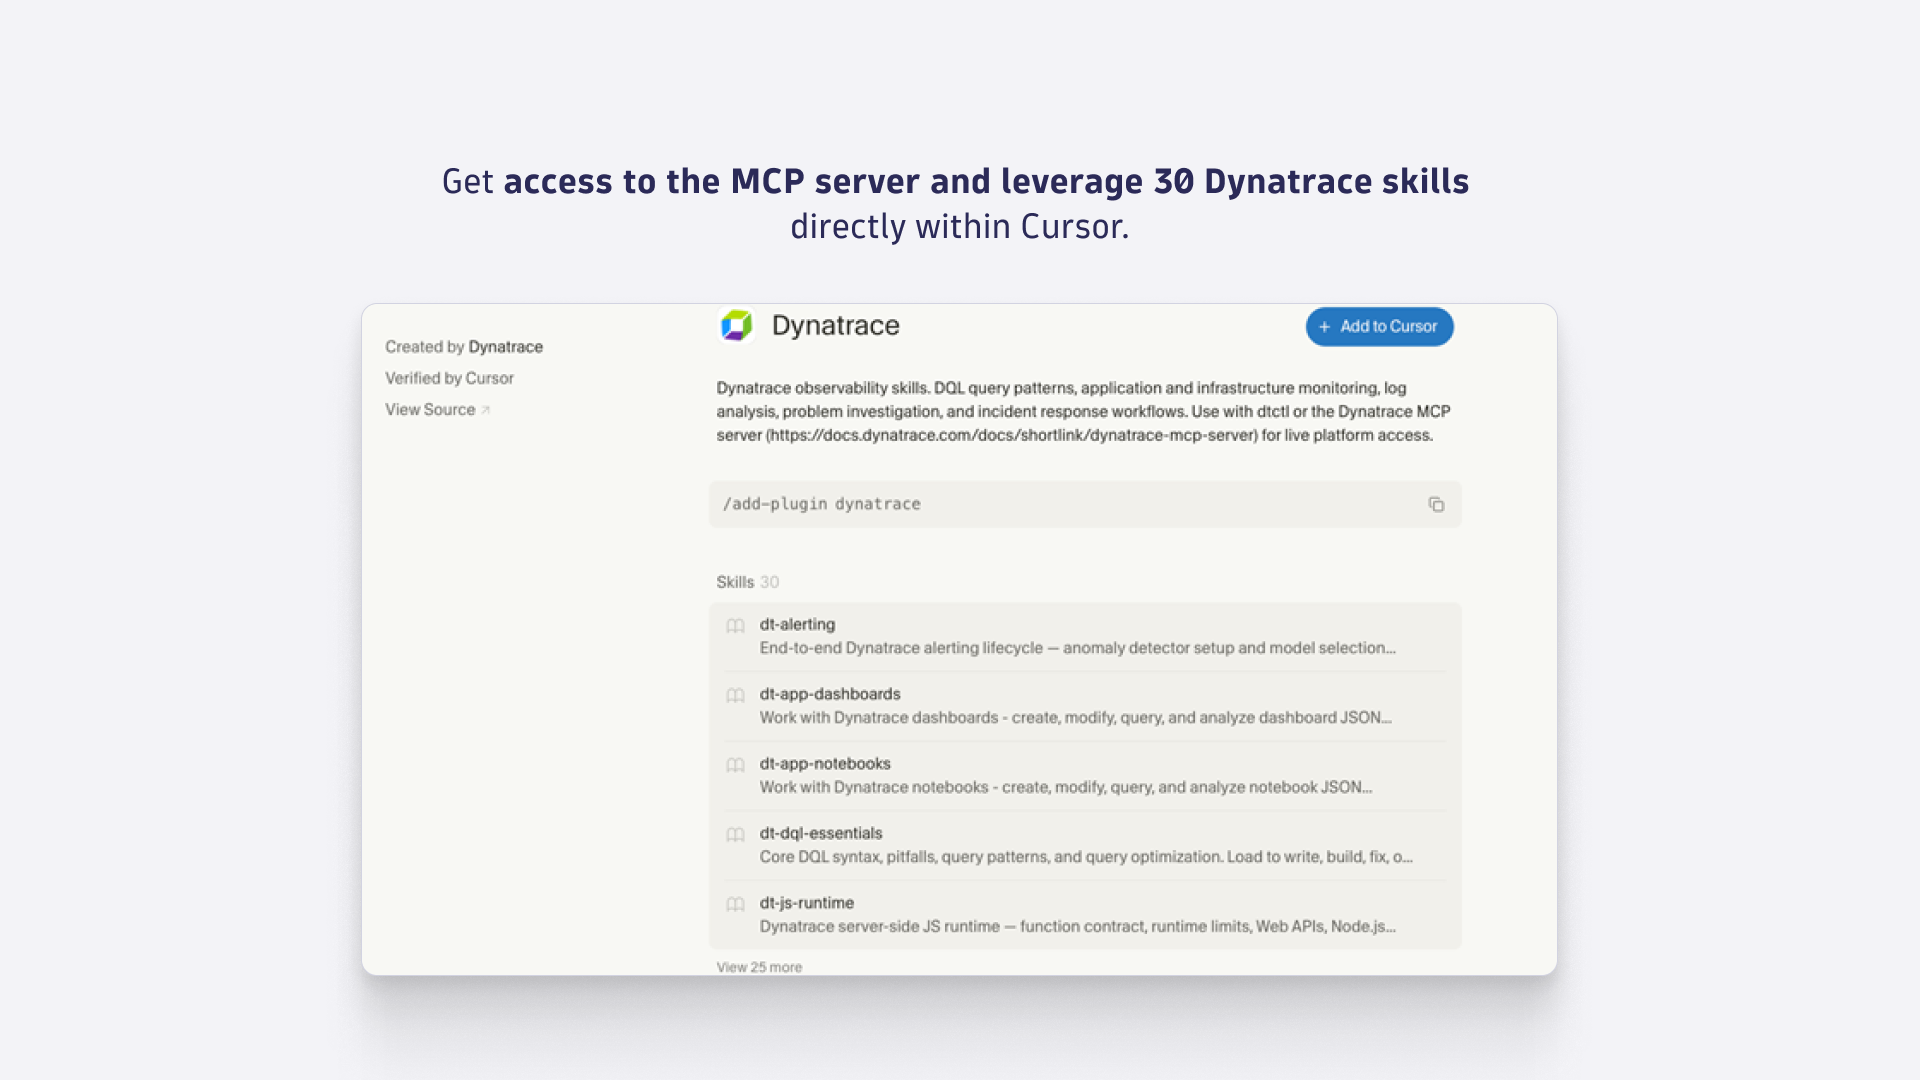
Task: Click the Dynatrace logo icon
Action: 737,325
